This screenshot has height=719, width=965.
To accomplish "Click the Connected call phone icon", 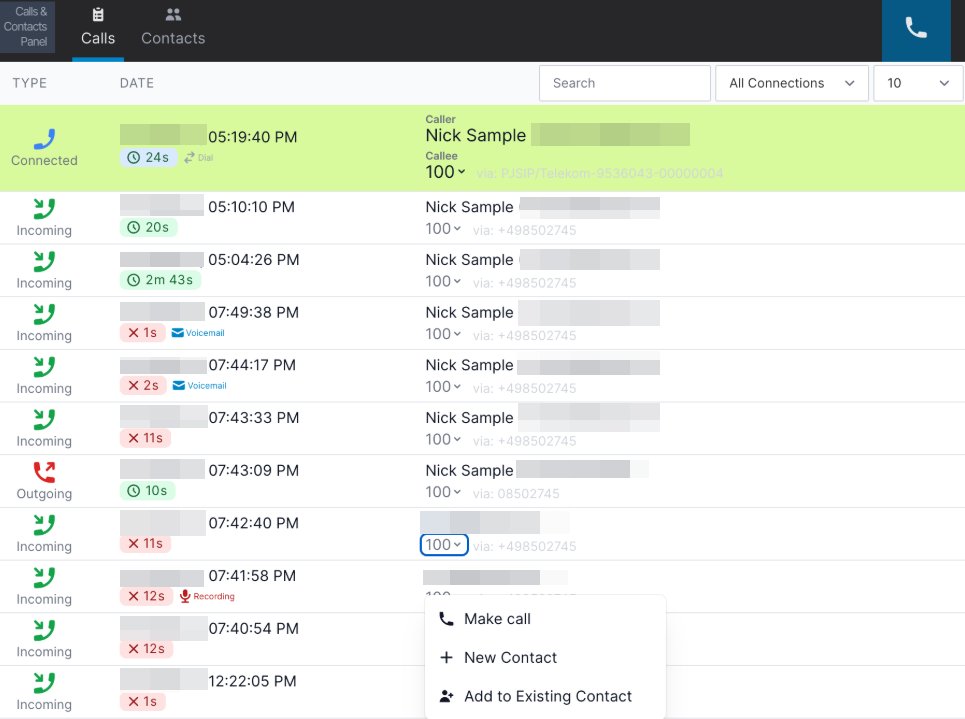I will coord(44,139).
